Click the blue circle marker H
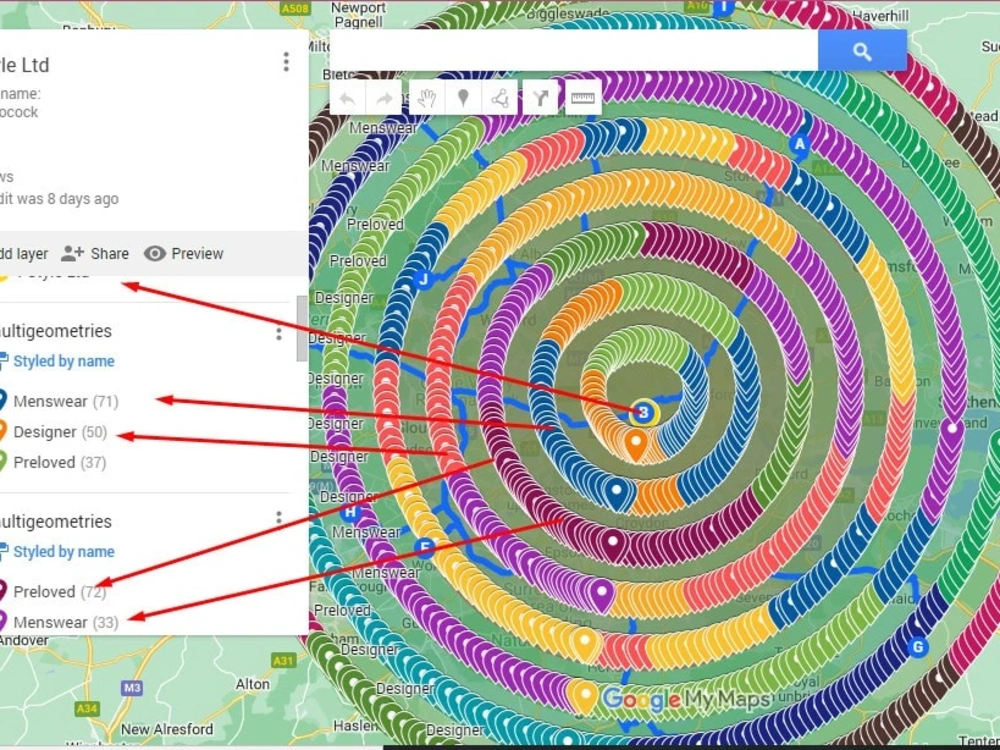This screenshot has width=1000, height=750. coord(350,511)
